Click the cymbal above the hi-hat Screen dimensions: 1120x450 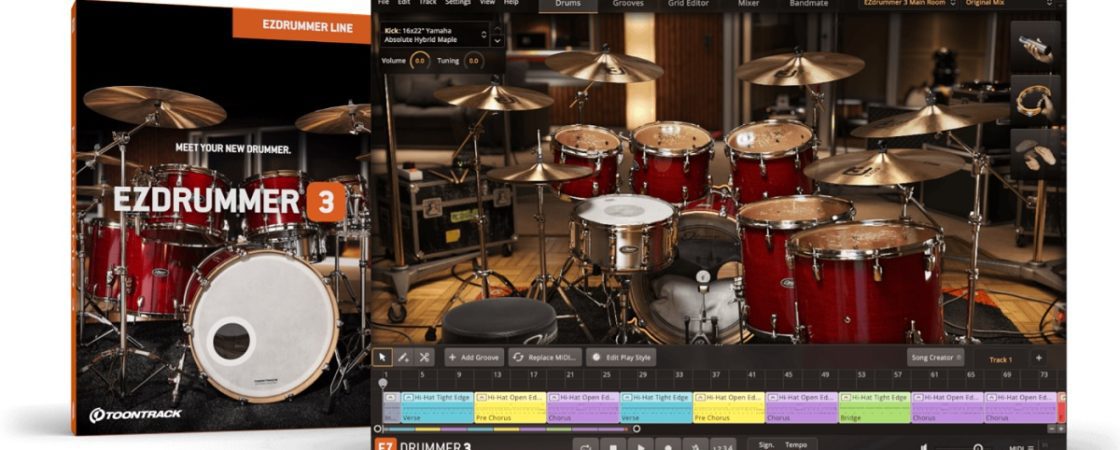(494, 96)
